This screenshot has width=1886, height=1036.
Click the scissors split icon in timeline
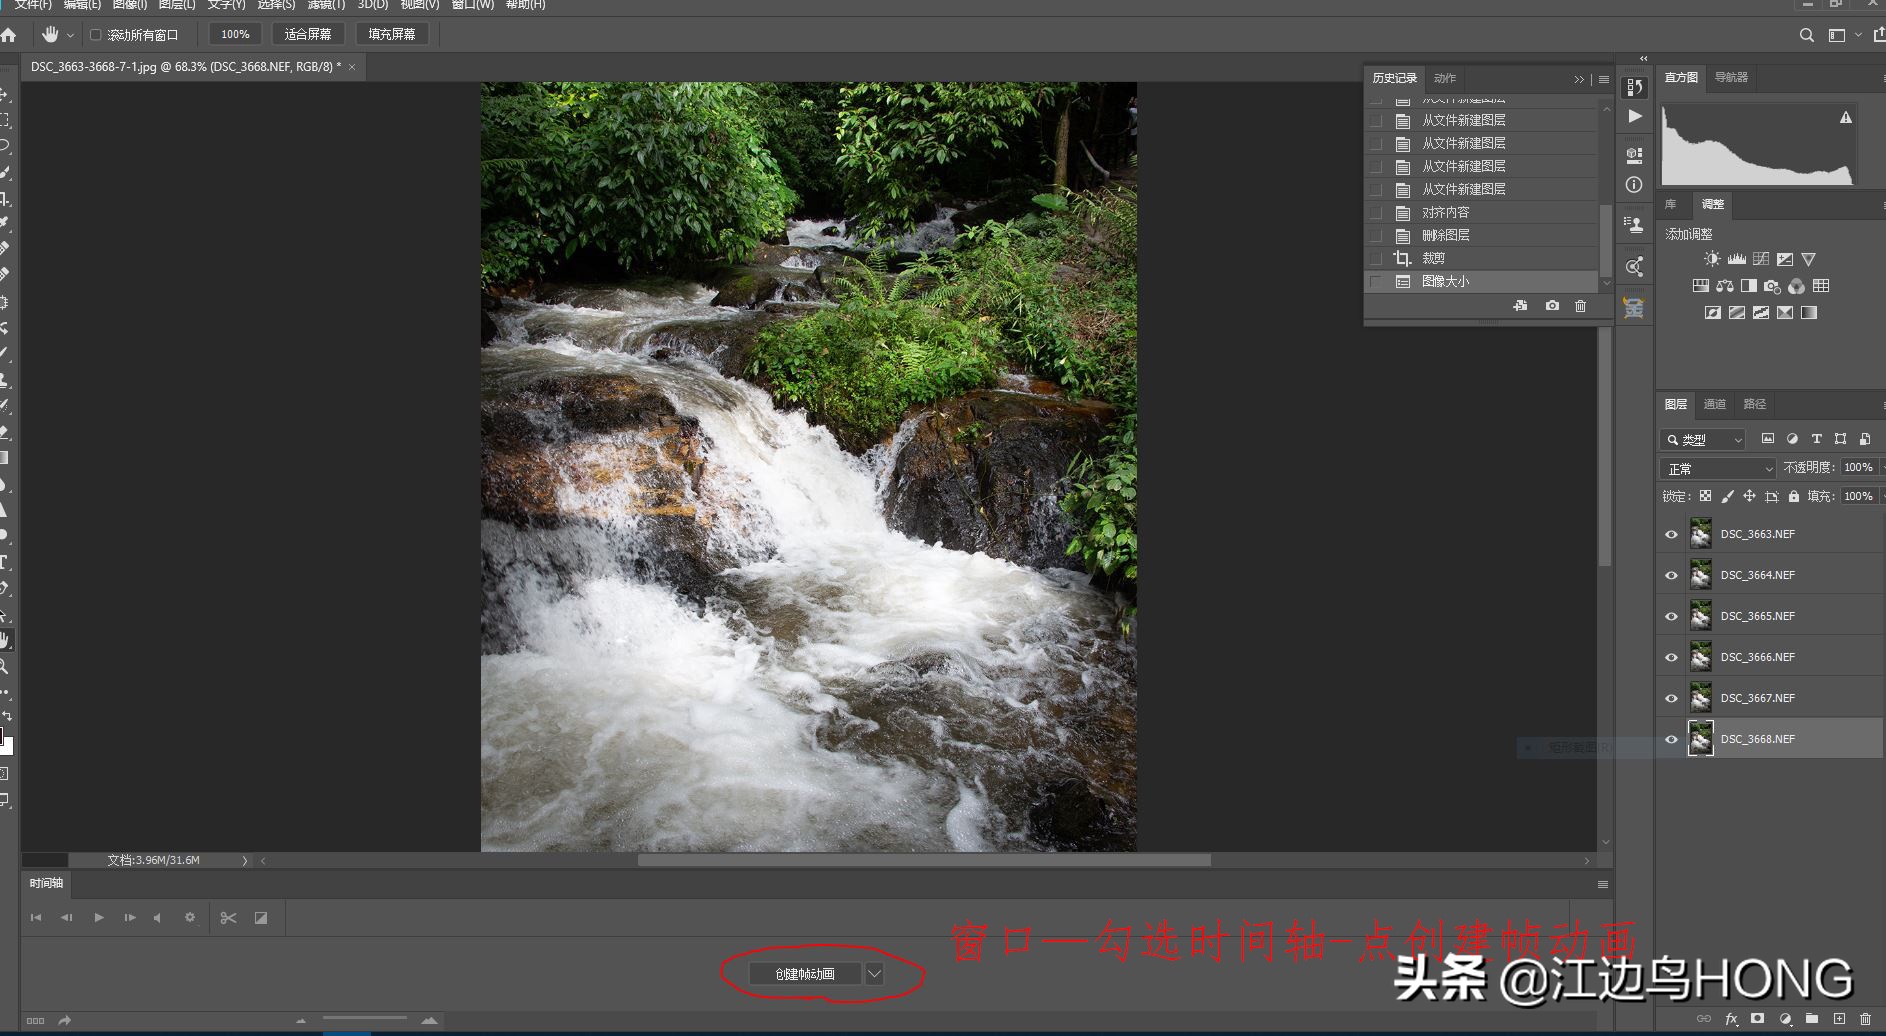(x=228, y=918)
